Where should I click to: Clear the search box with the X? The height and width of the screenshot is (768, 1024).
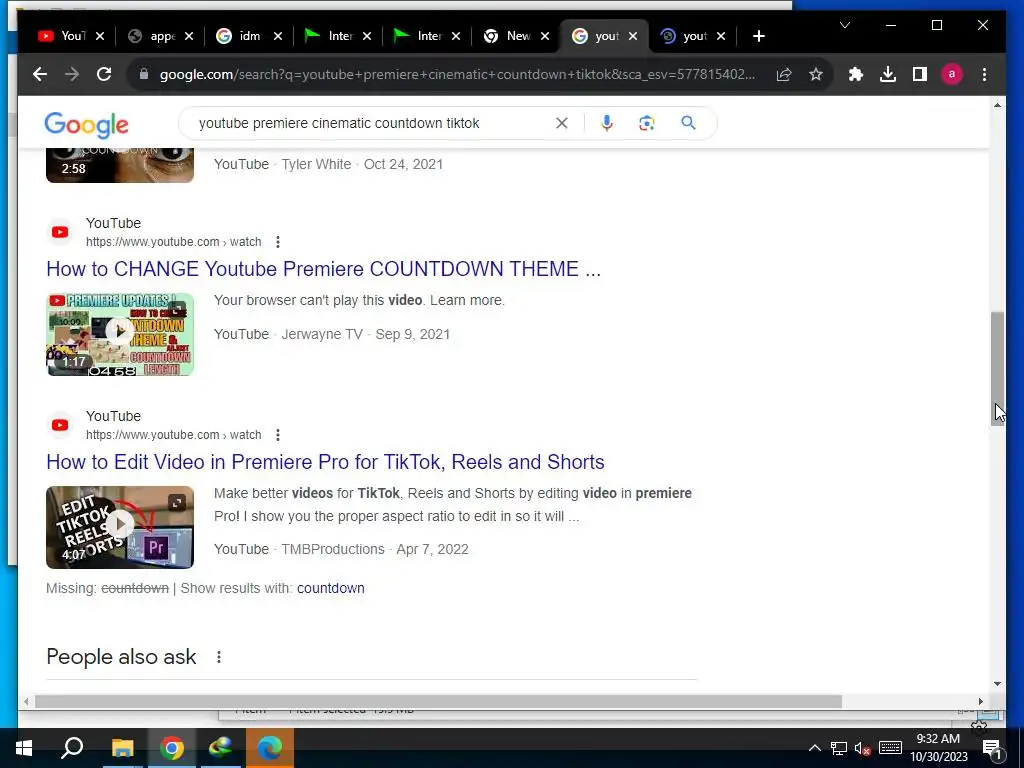562,123
